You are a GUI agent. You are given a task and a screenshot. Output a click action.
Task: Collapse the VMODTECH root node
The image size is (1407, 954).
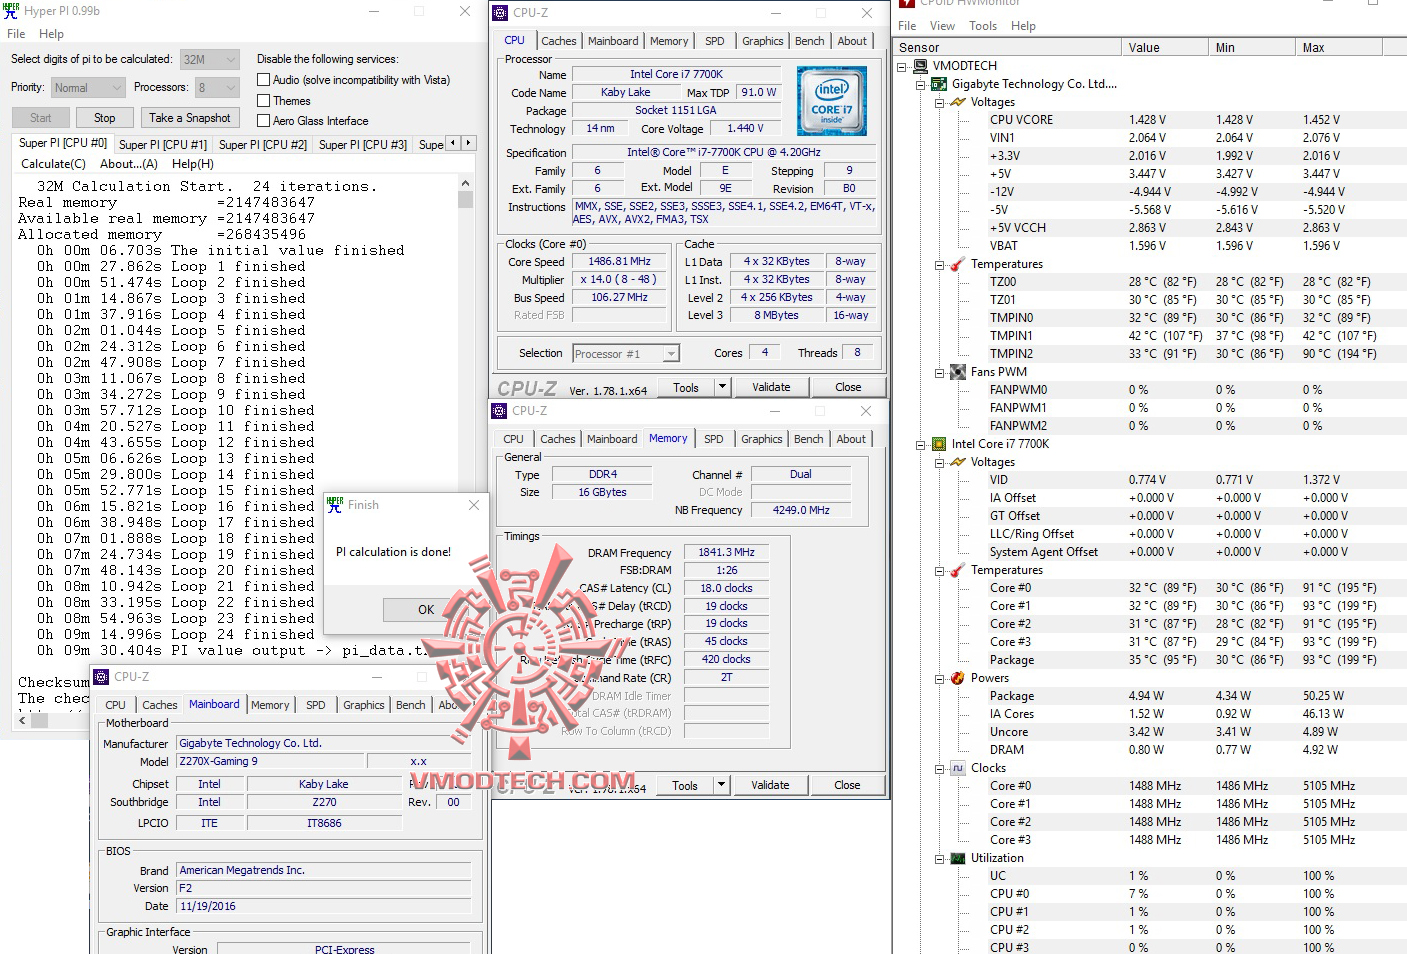point(902,67)
